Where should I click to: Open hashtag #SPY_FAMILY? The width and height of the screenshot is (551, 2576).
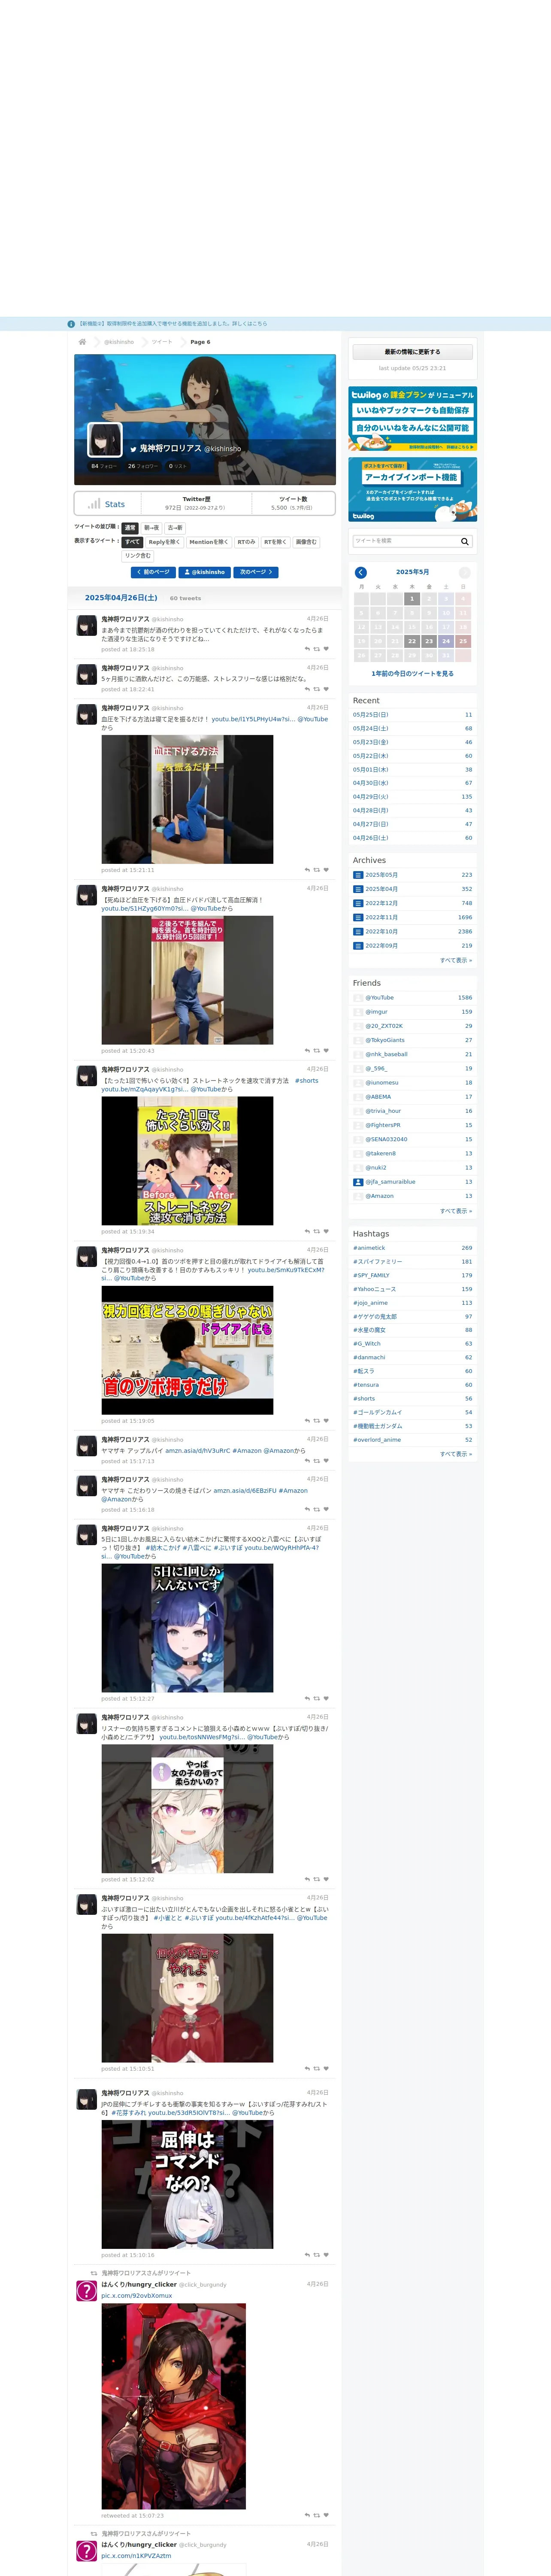pos(371,1275)
